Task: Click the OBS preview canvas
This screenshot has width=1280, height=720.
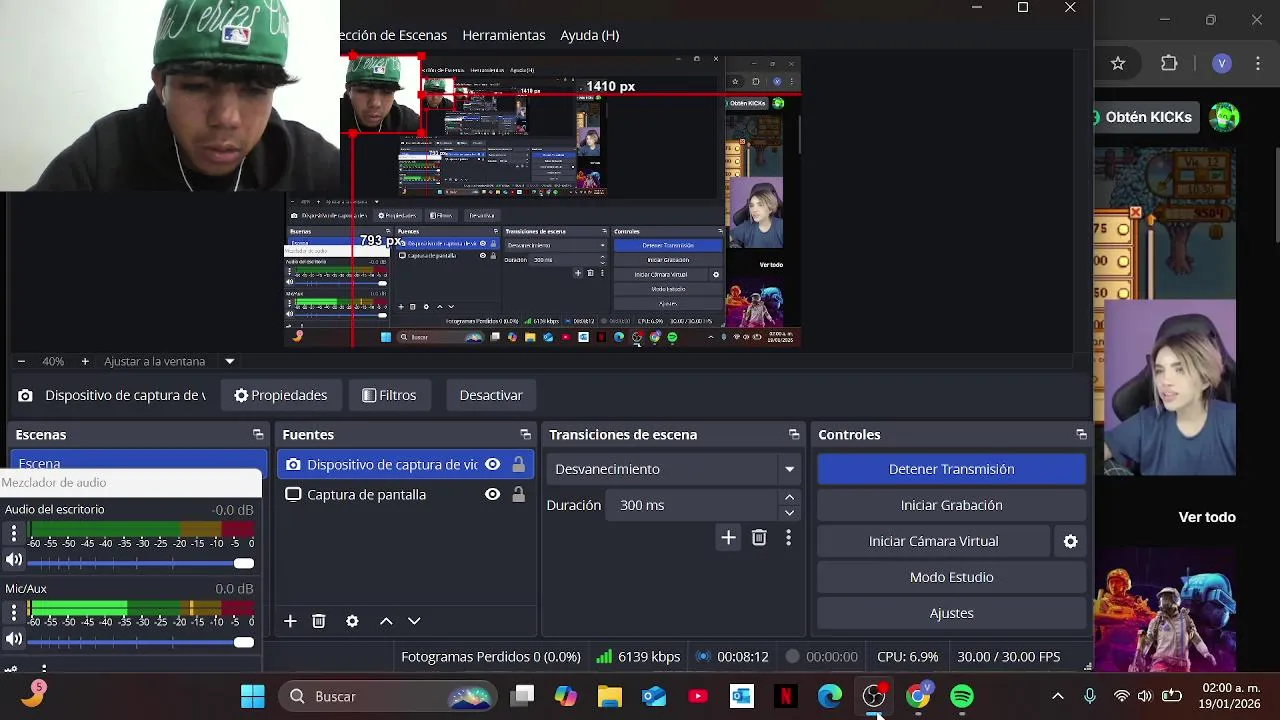Action: click(x=543, y=200)
